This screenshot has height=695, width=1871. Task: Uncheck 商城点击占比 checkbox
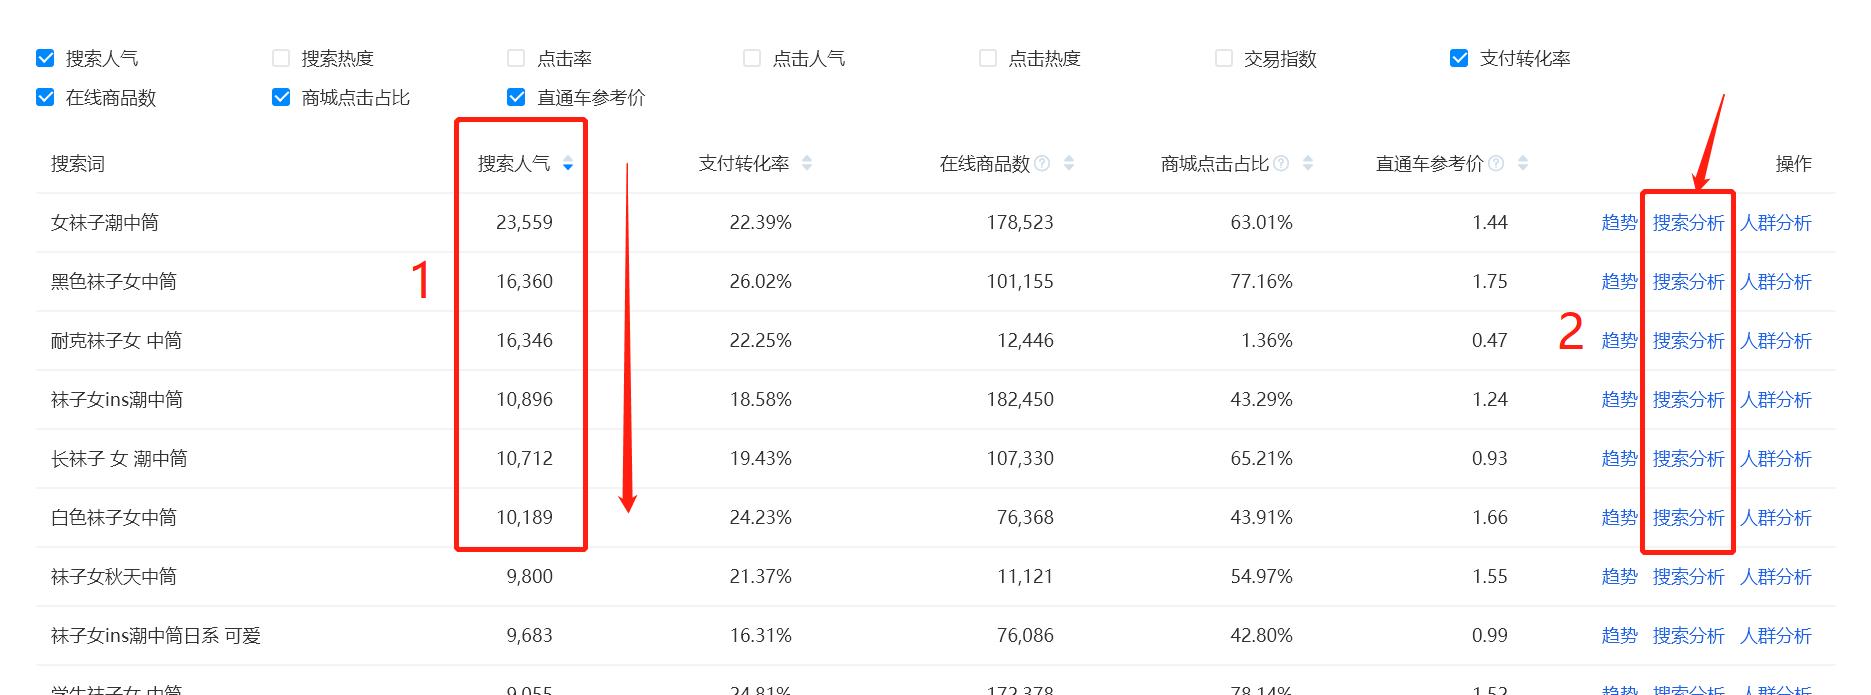(x=281, y=97)
